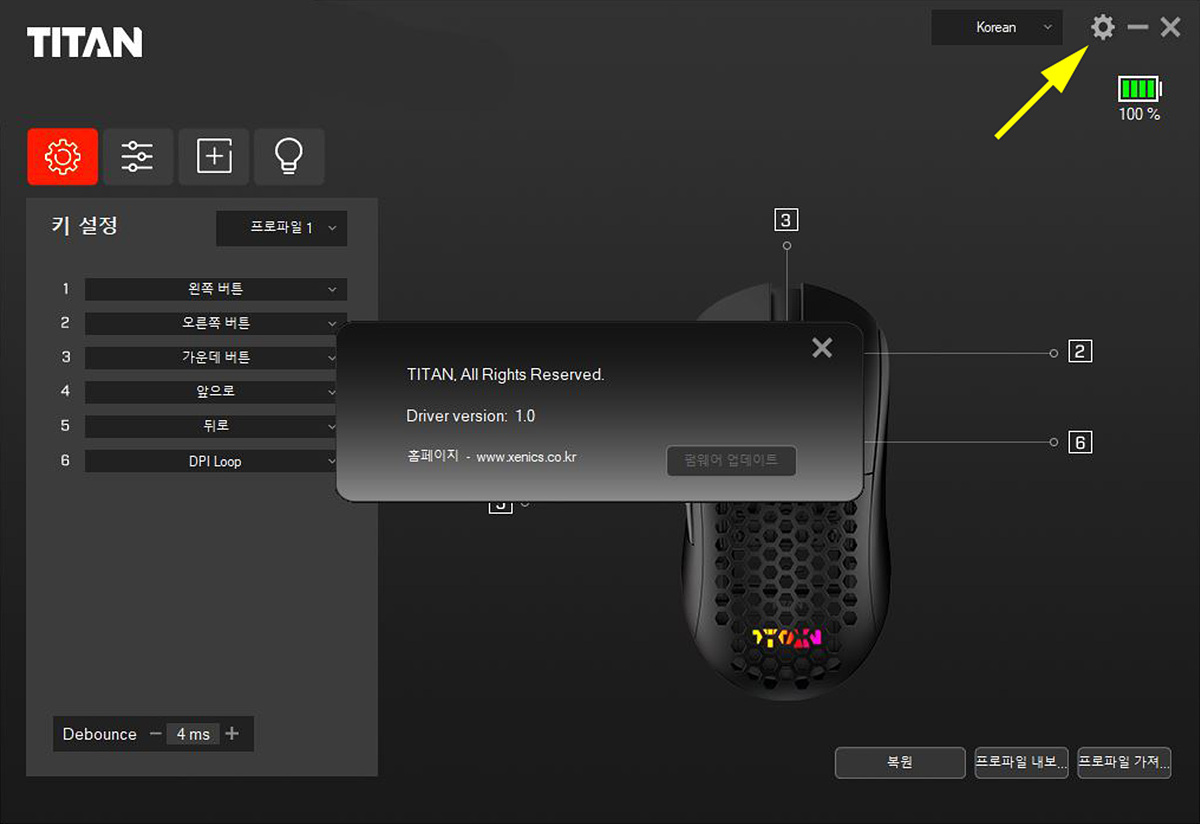
Task: Expand the DPI Loop key 6 dropdown
Action: (x=216, y=461)
